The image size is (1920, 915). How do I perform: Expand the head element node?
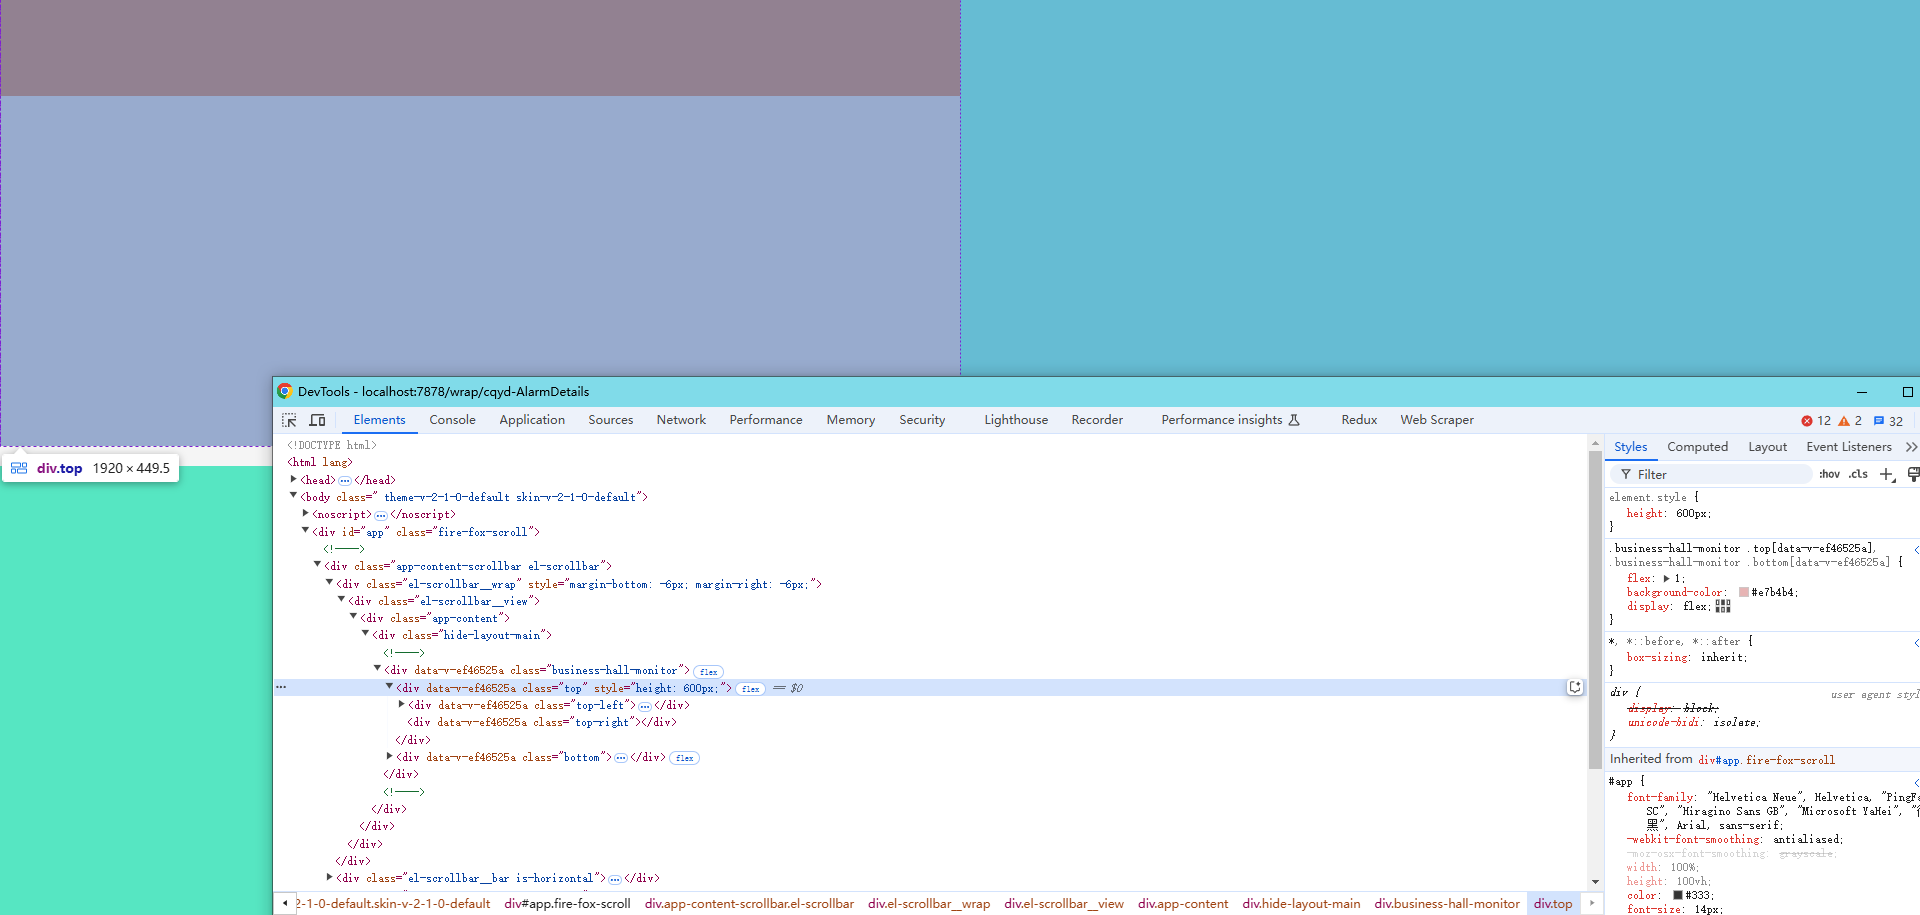point(293,479)
